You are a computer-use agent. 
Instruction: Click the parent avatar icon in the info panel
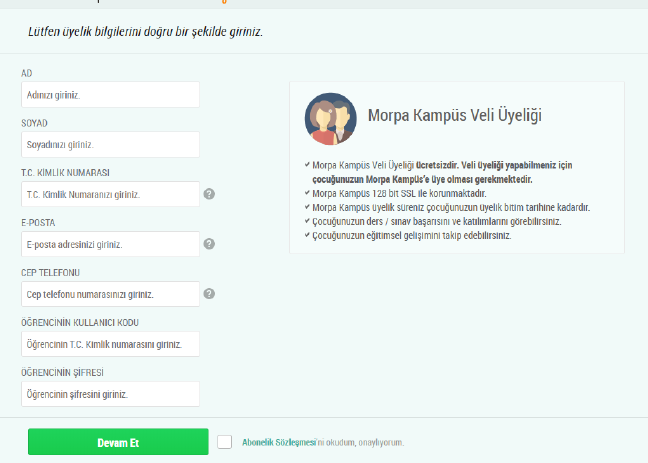point(330,117)
